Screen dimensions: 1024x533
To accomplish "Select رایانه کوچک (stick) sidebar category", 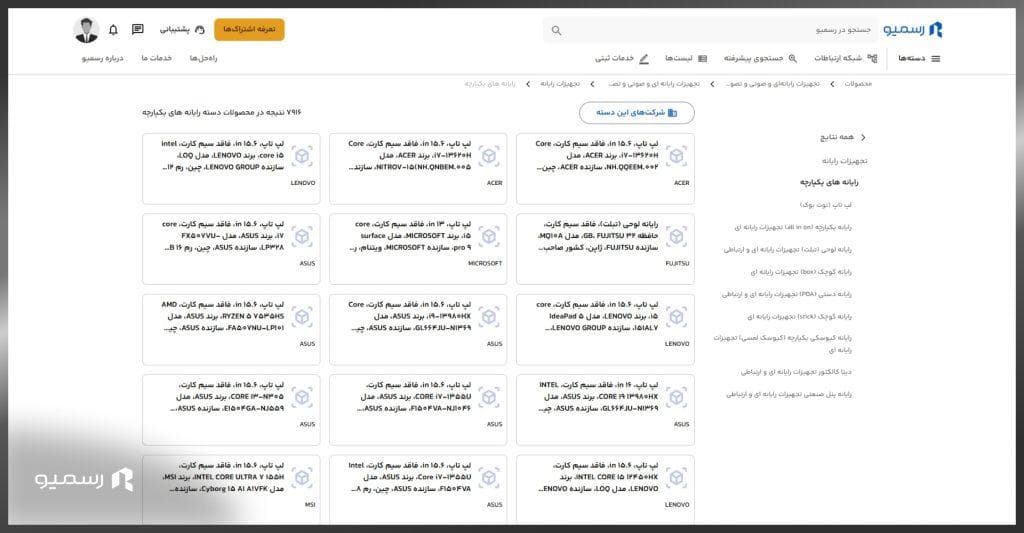I will coord(799,317).
